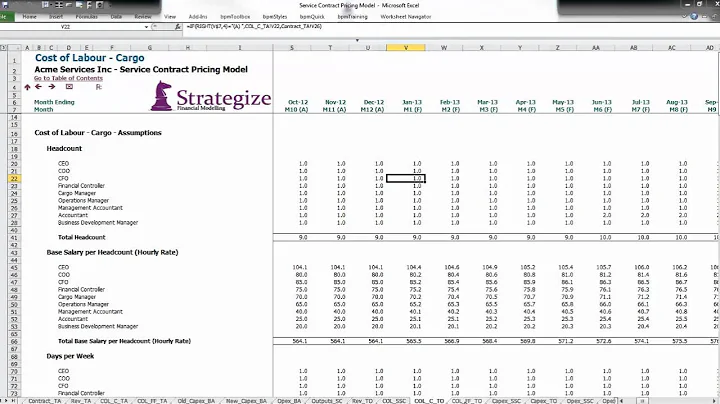Screen dimensions: 720x404
Task: Switch to the Capex_SSC sheet tab
Action: (x=506, y=401)
